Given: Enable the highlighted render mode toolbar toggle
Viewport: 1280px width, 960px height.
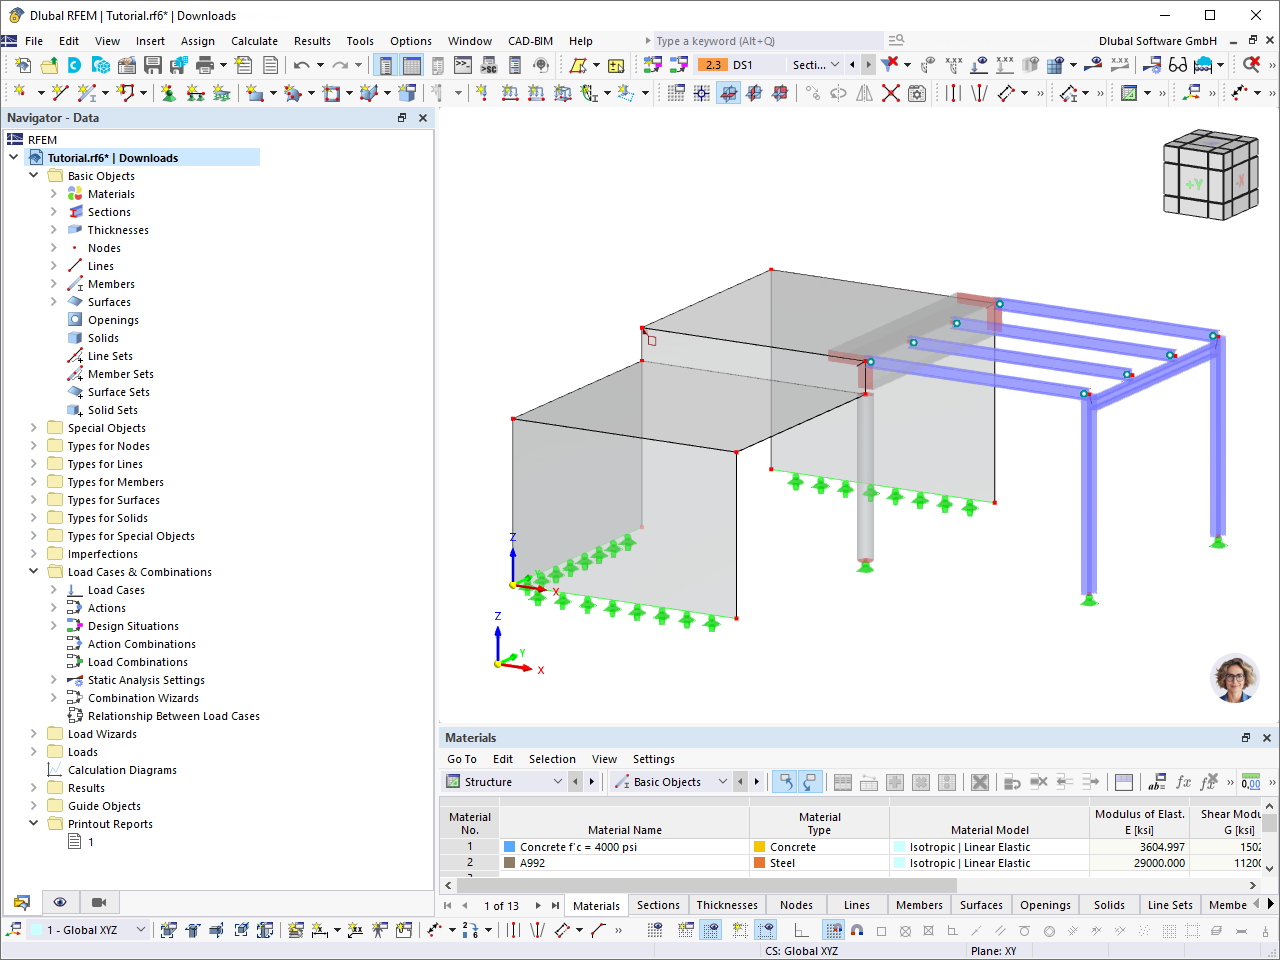Looking at the screenshot, I should (x=729, y=93).
